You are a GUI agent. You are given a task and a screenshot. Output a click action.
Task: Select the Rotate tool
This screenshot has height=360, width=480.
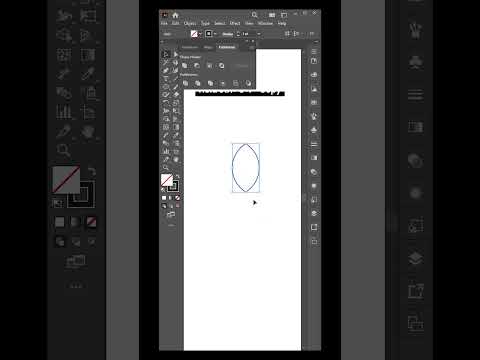166,103
